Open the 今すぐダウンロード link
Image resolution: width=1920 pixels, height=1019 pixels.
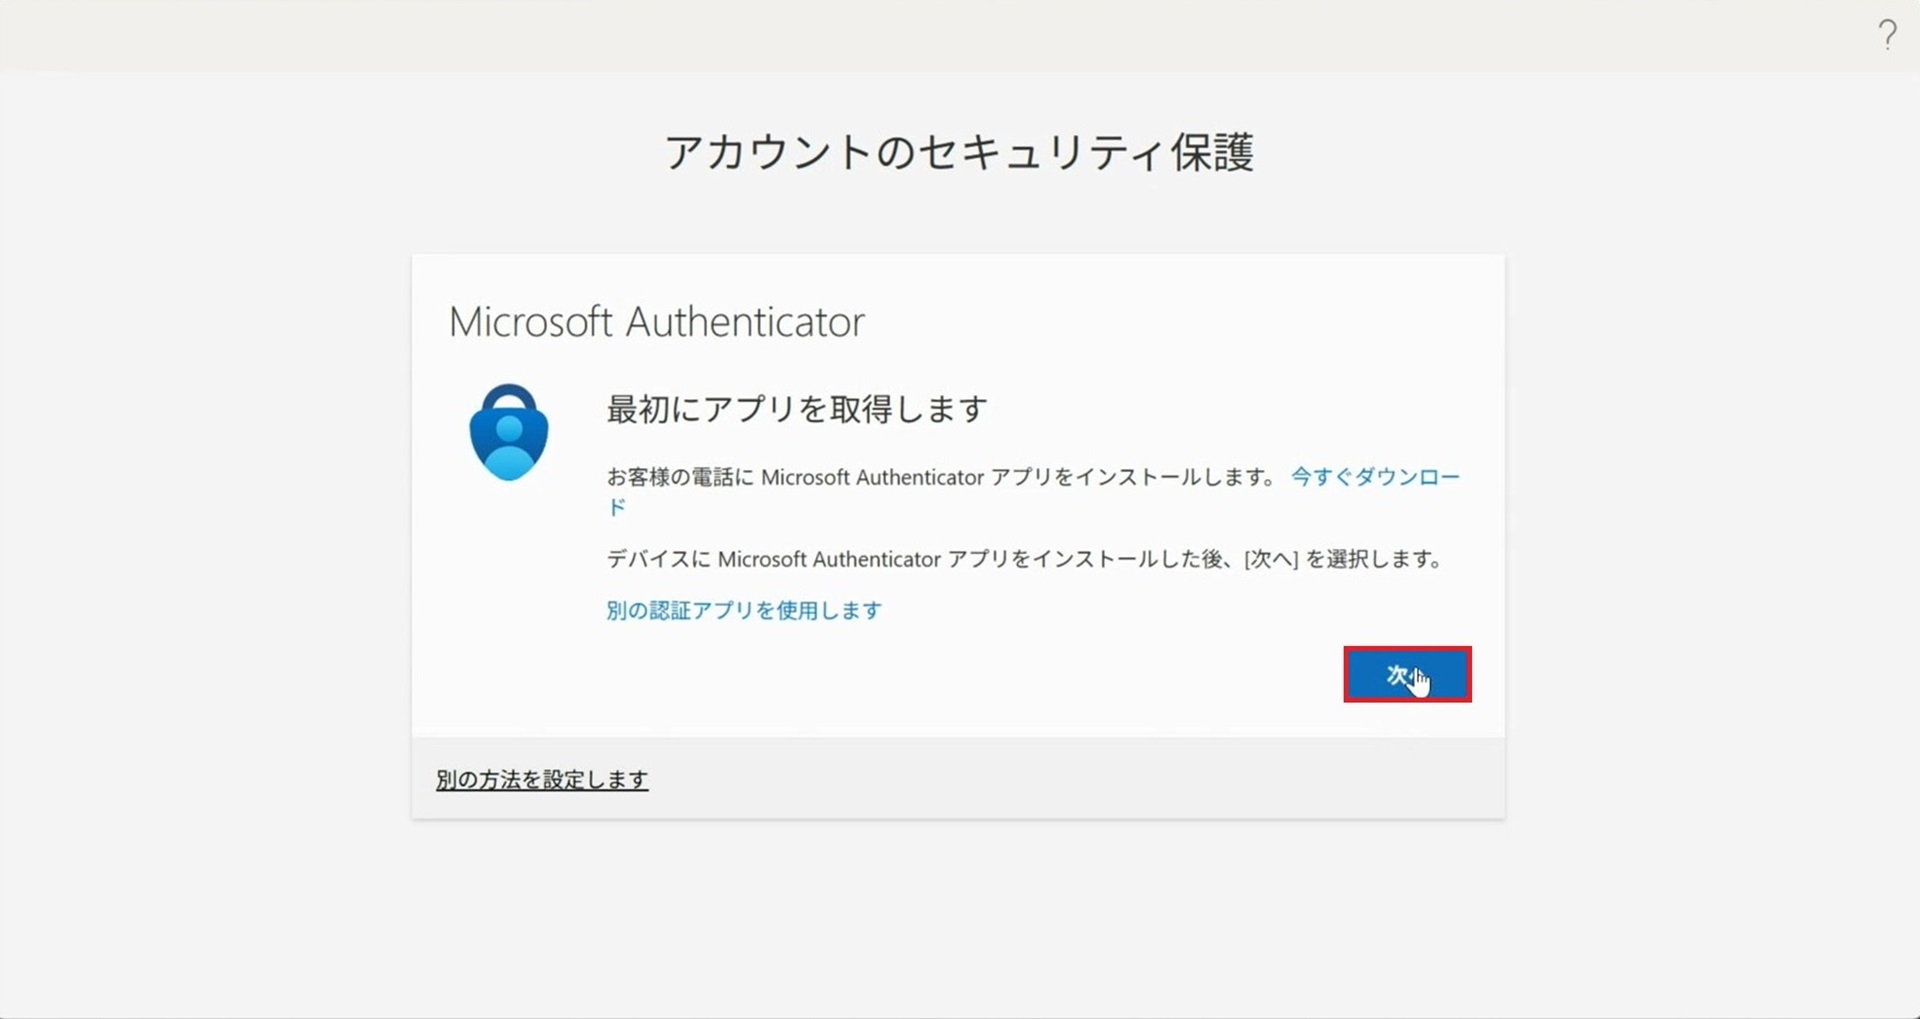pyautogui.click(x=1376, y=477)
